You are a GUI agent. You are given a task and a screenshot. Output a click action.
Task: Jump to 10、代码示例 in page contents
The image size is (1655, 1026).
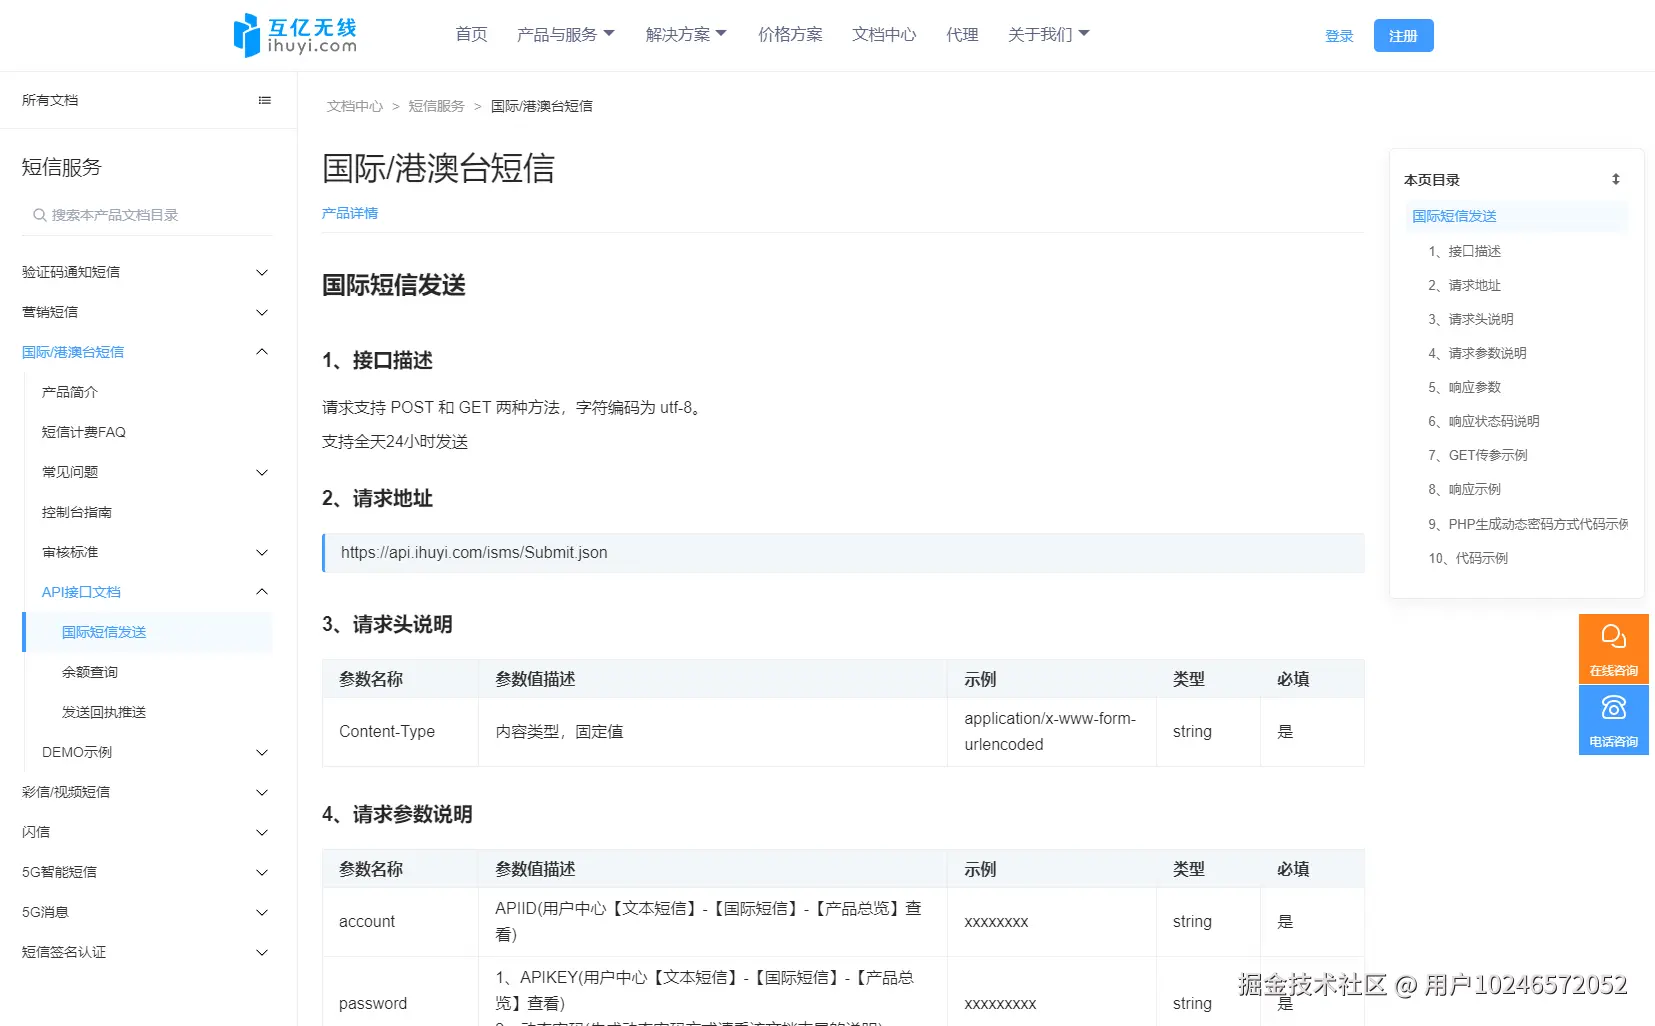coord(1467,558)
